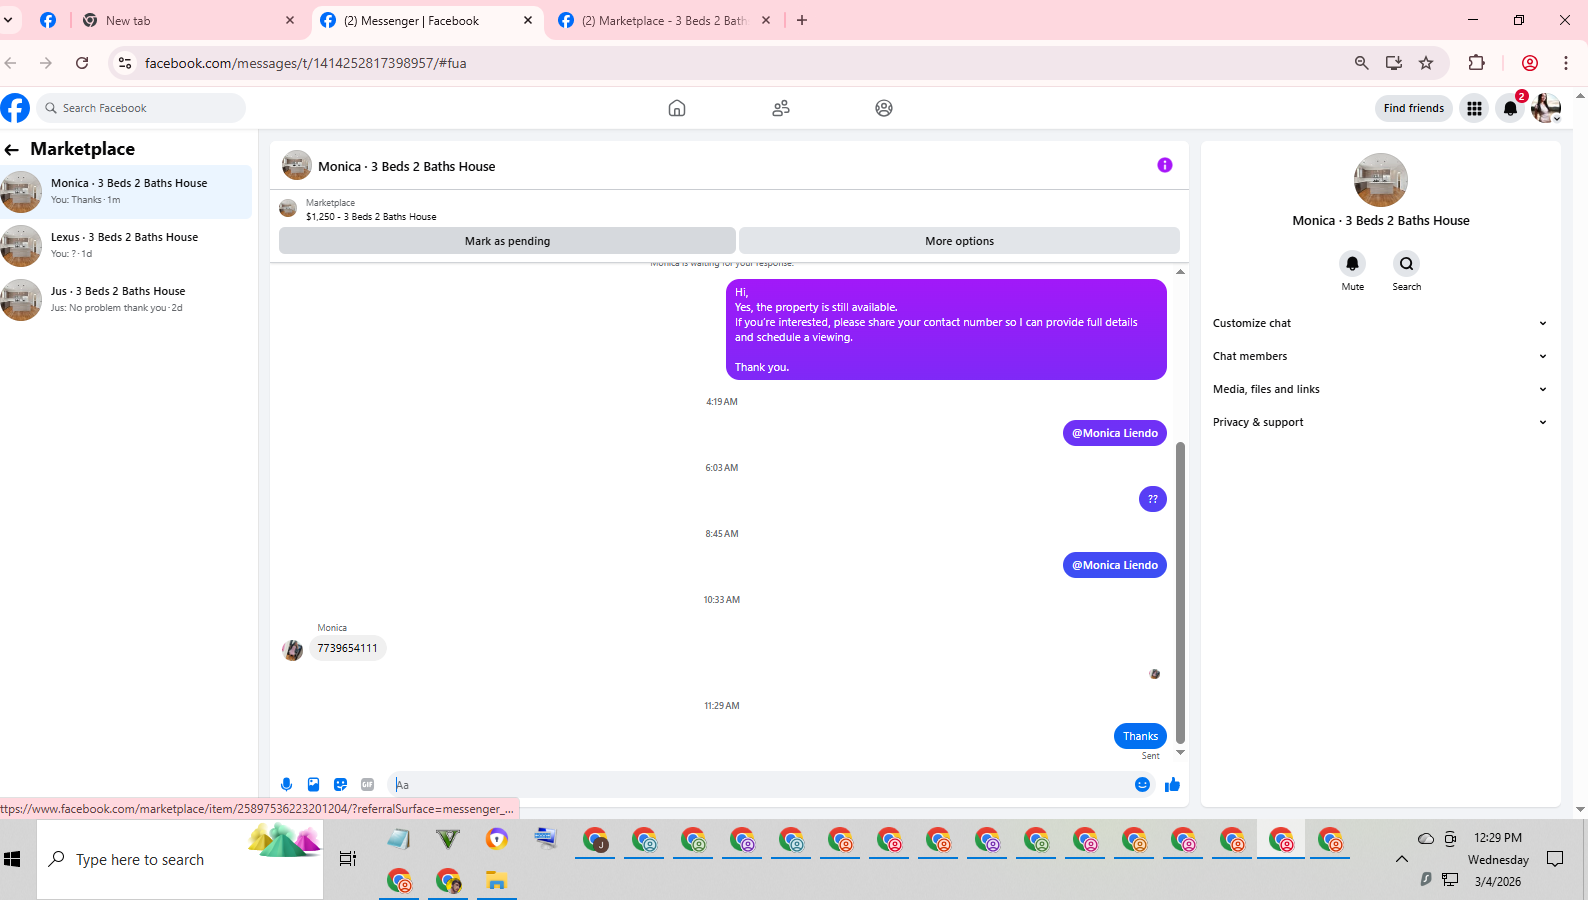Viewport: 1588px width, 900px height.
Task: Bookmark this page with the star icon
Action: click(1426, 63)
